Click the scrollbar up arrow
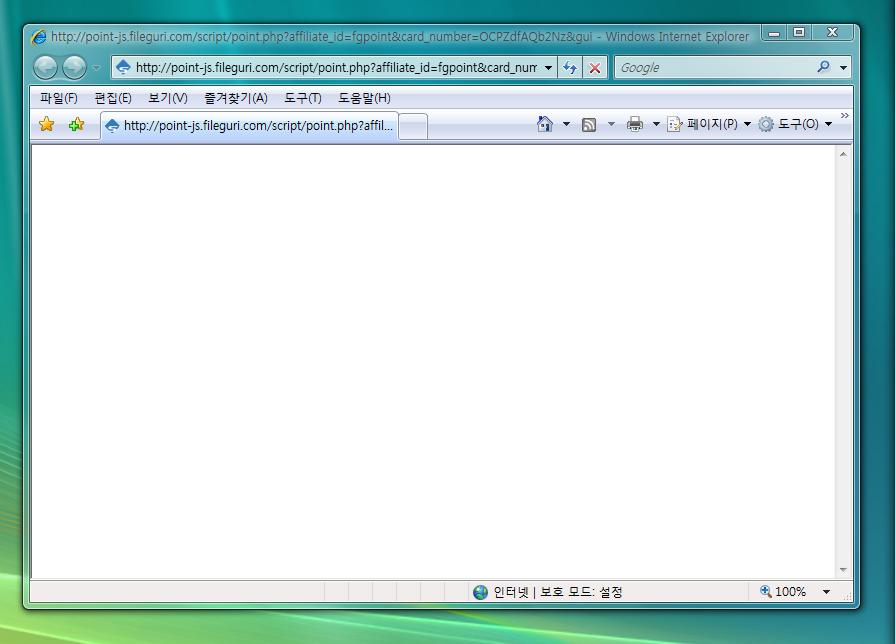895x644 pixels. coord(843,154)
